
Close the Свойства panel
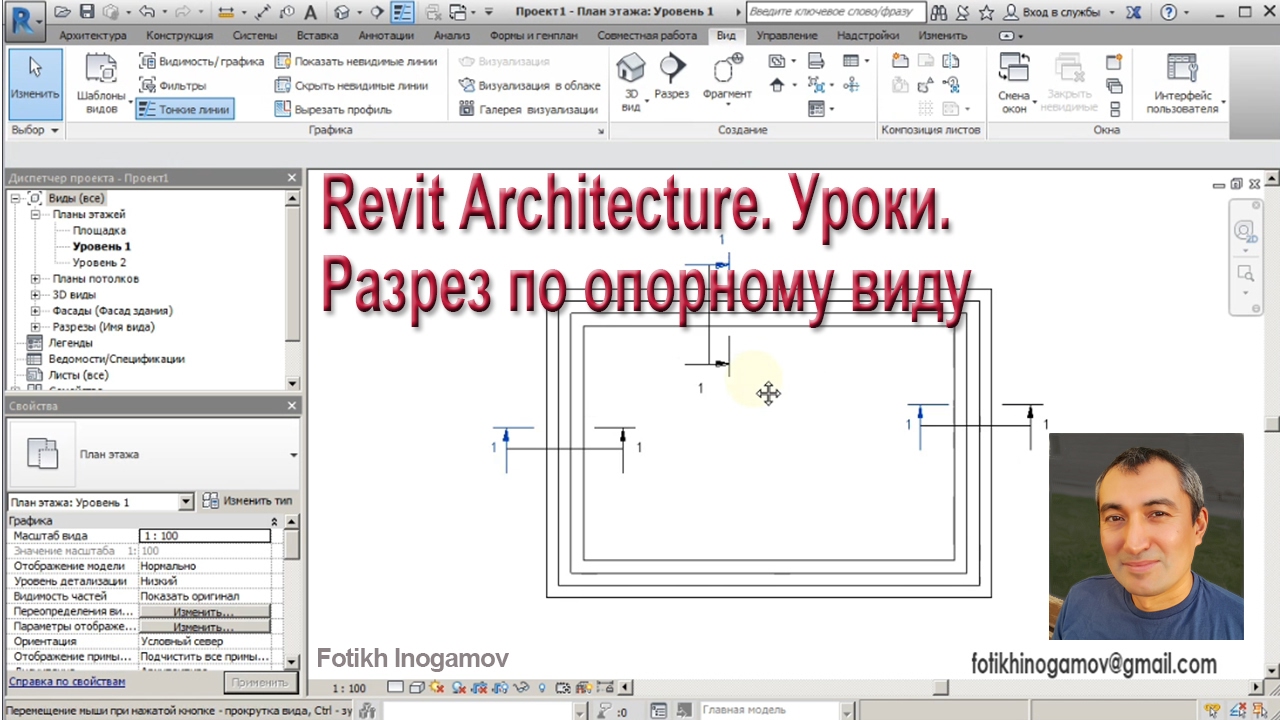point(292,406)
